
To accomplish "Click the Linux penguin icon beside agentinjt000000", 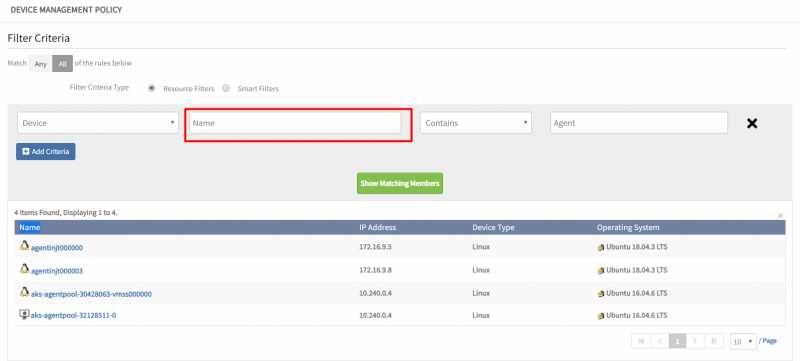I will pos(23,246).
